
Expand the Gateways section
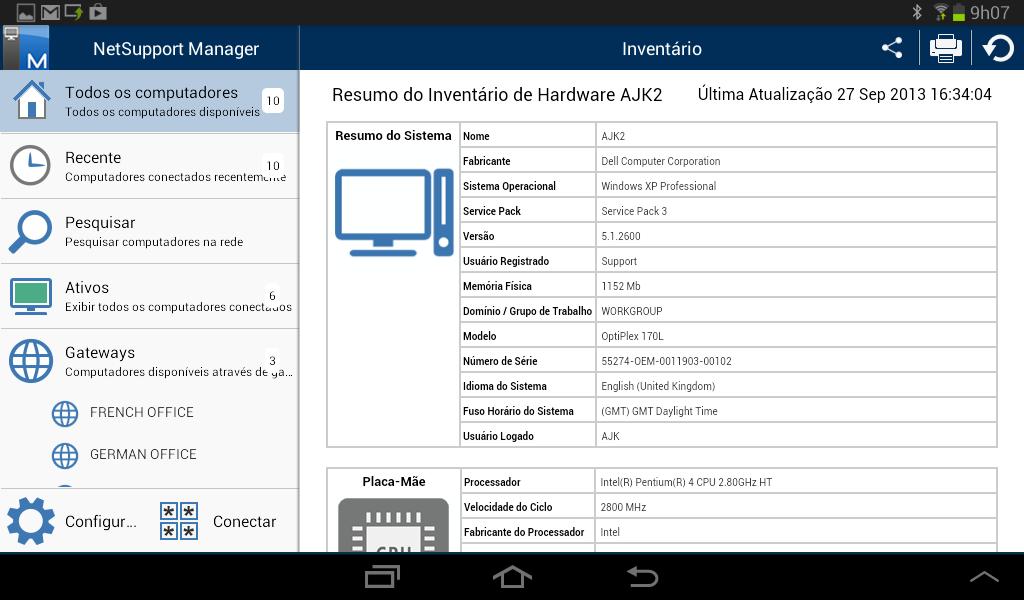pos(150,362)
